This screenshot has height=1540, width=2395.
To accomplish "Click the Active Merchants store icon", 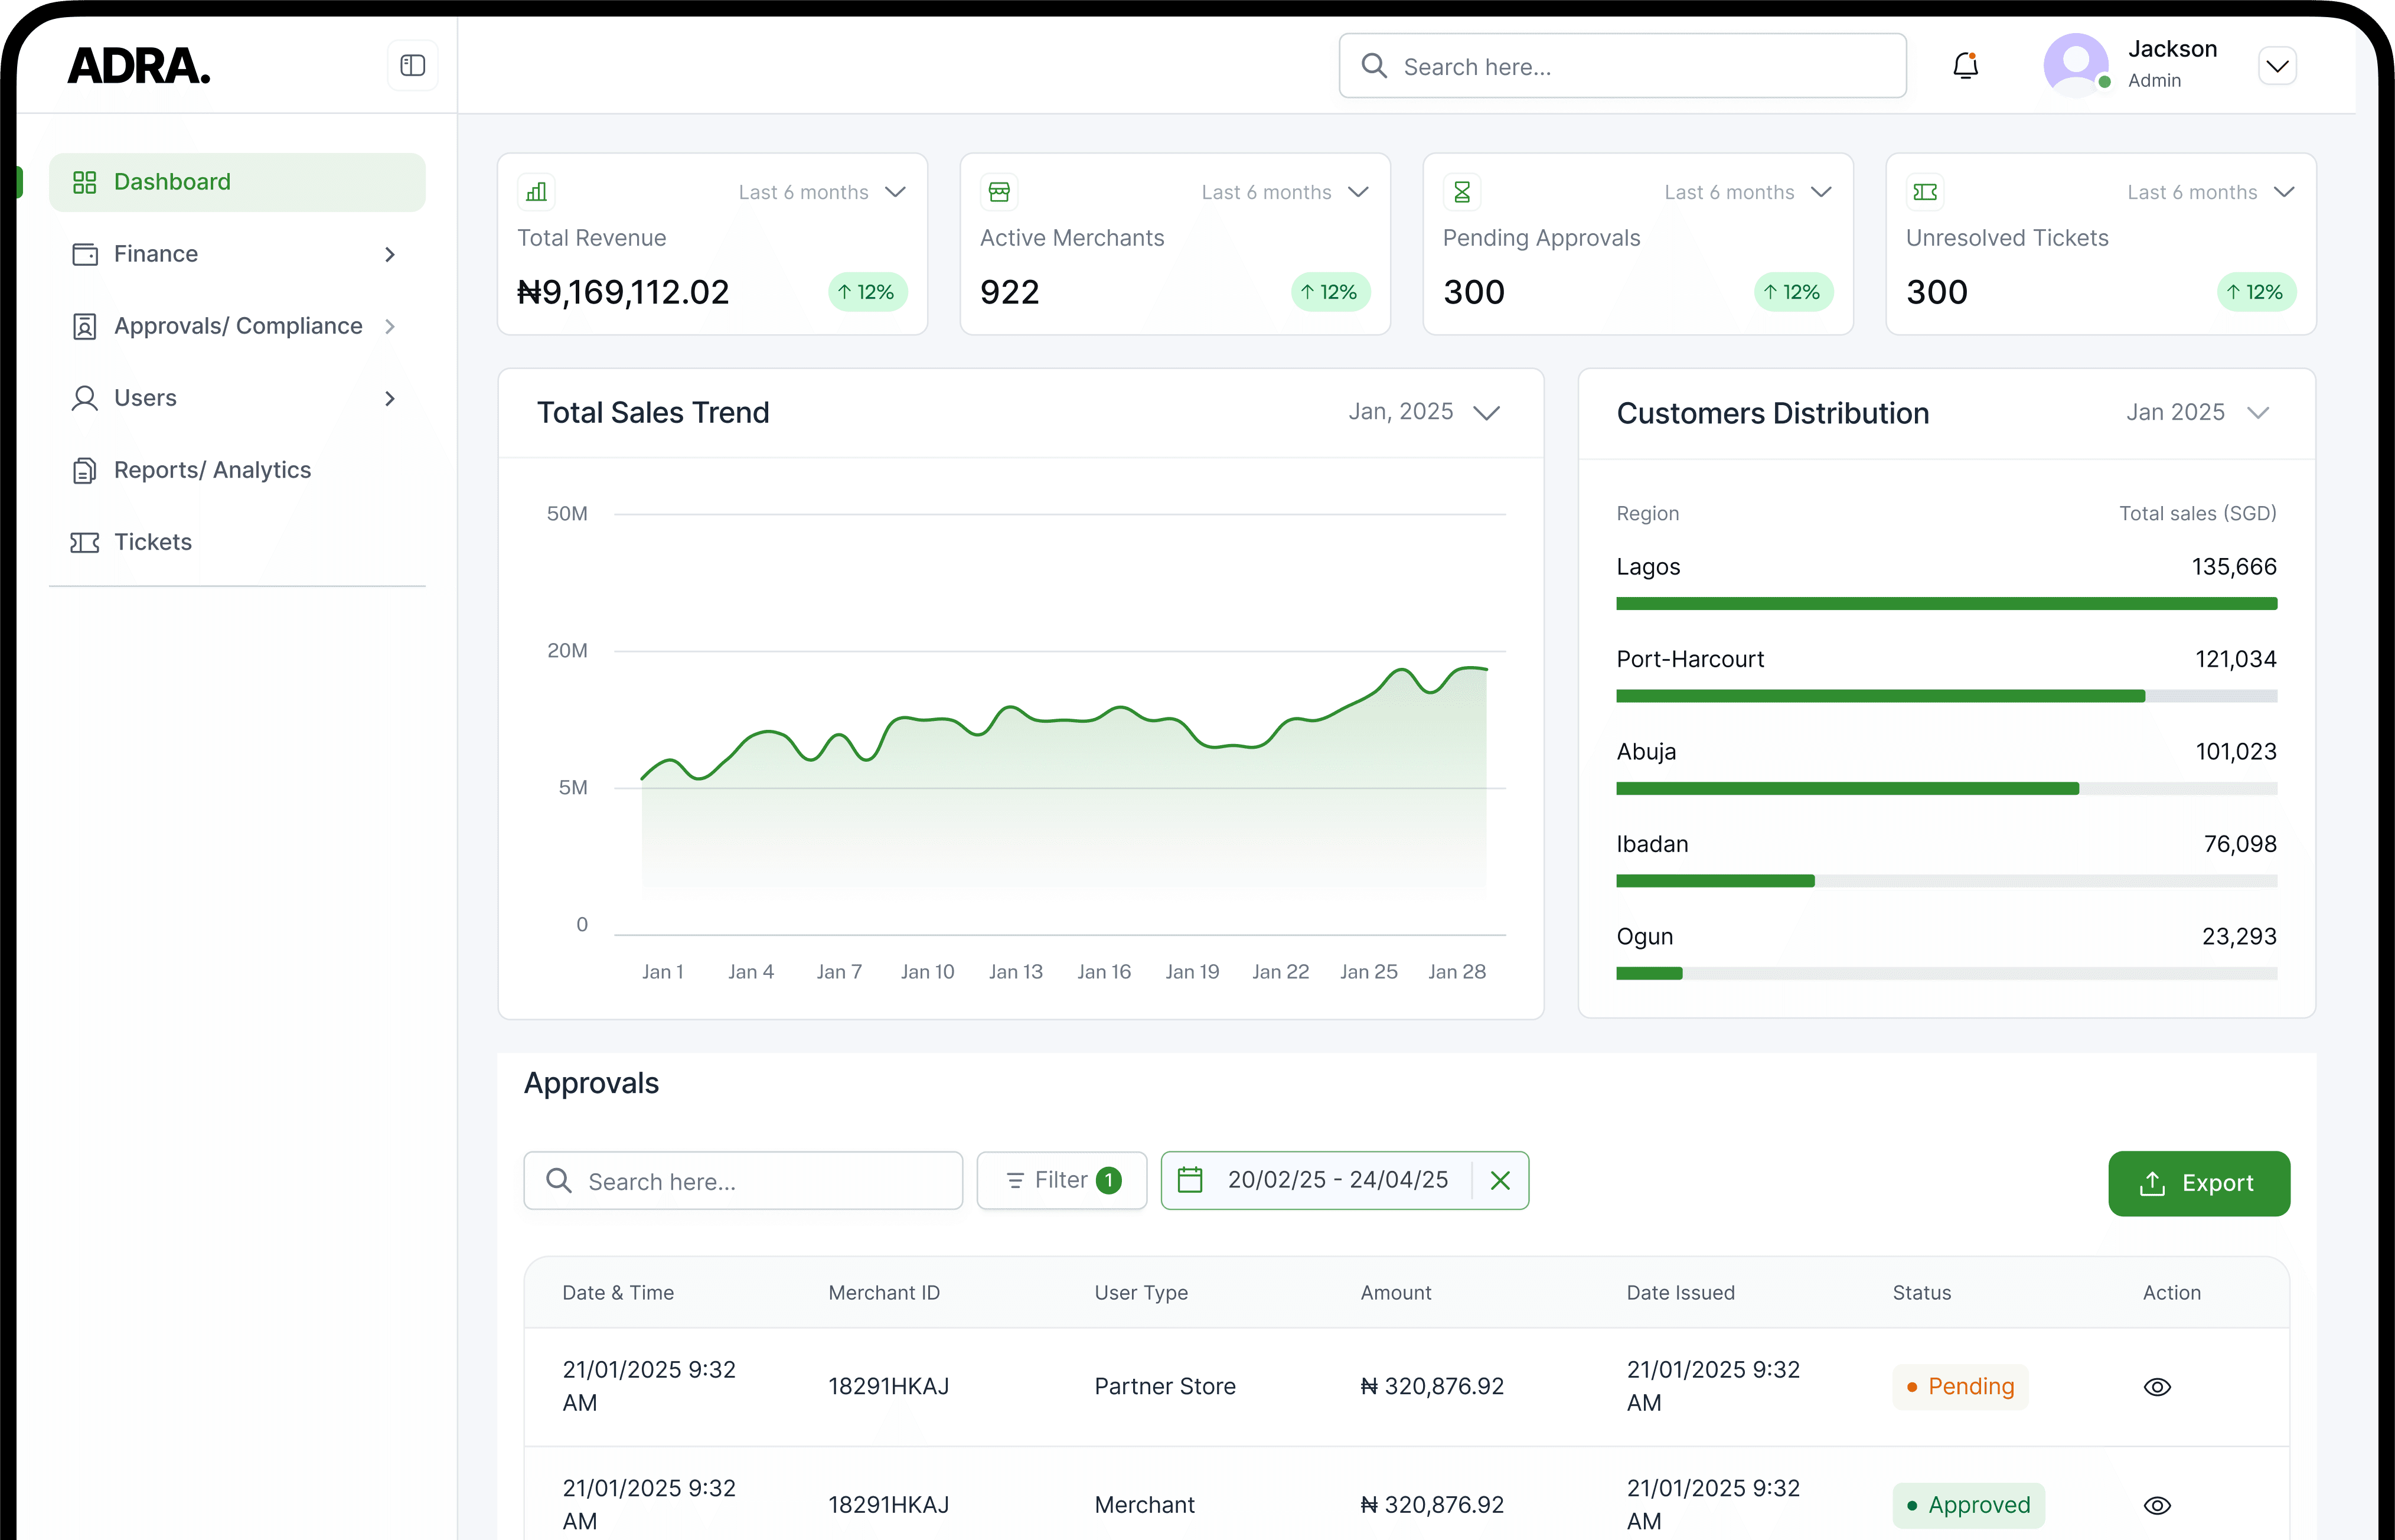I will (999, 192).
